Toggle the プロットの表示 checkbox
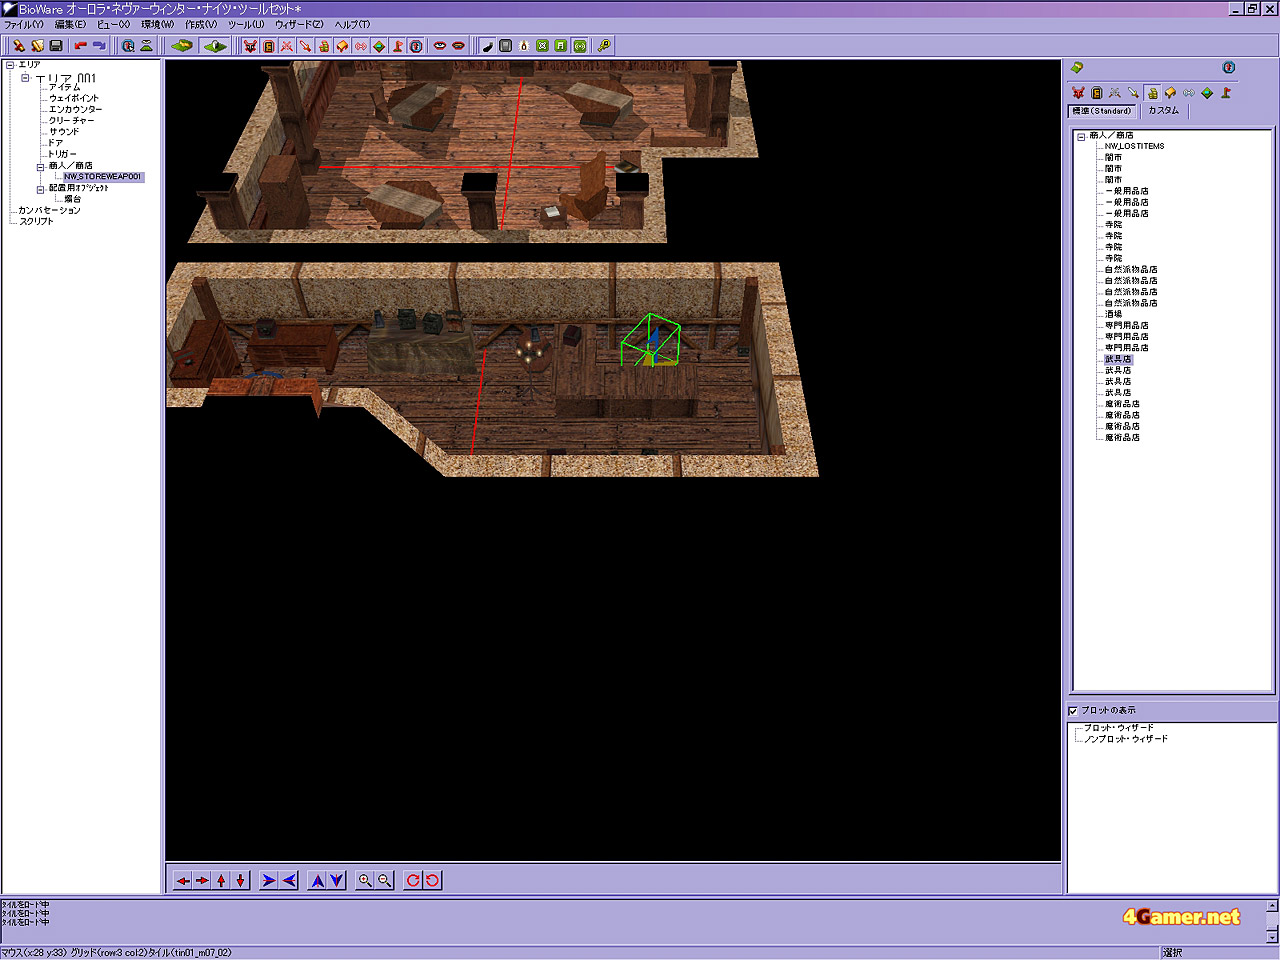This screenshot has width=1280, height=960. point(1073,711)
